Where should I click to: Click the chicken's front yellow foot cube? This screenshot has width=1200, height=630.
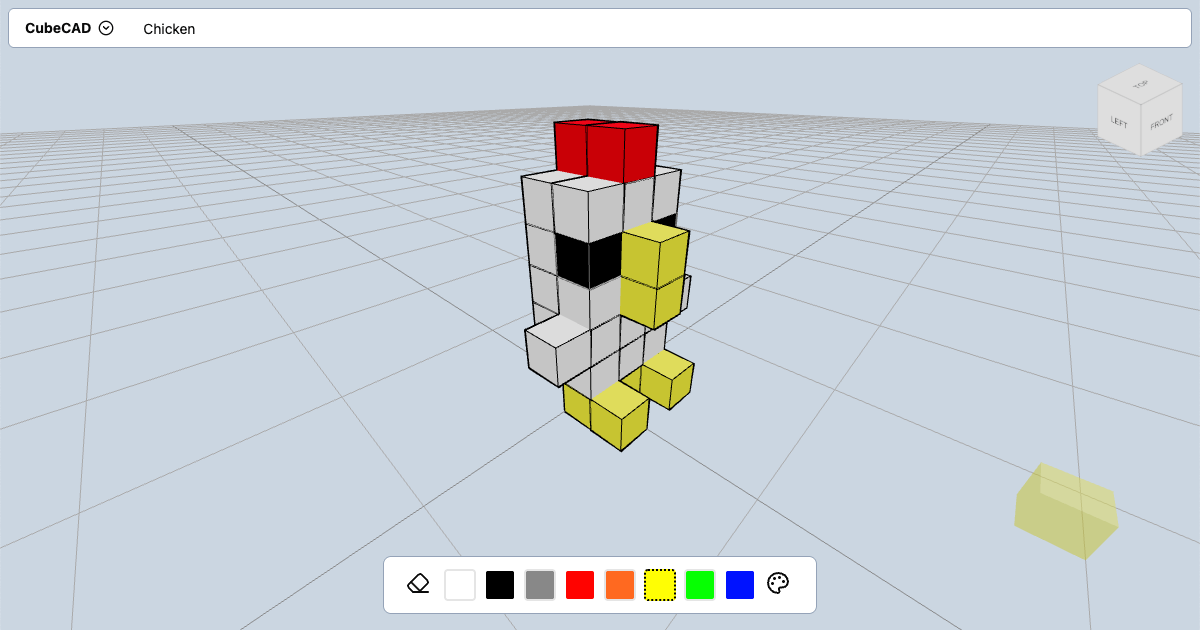point(620,418)
